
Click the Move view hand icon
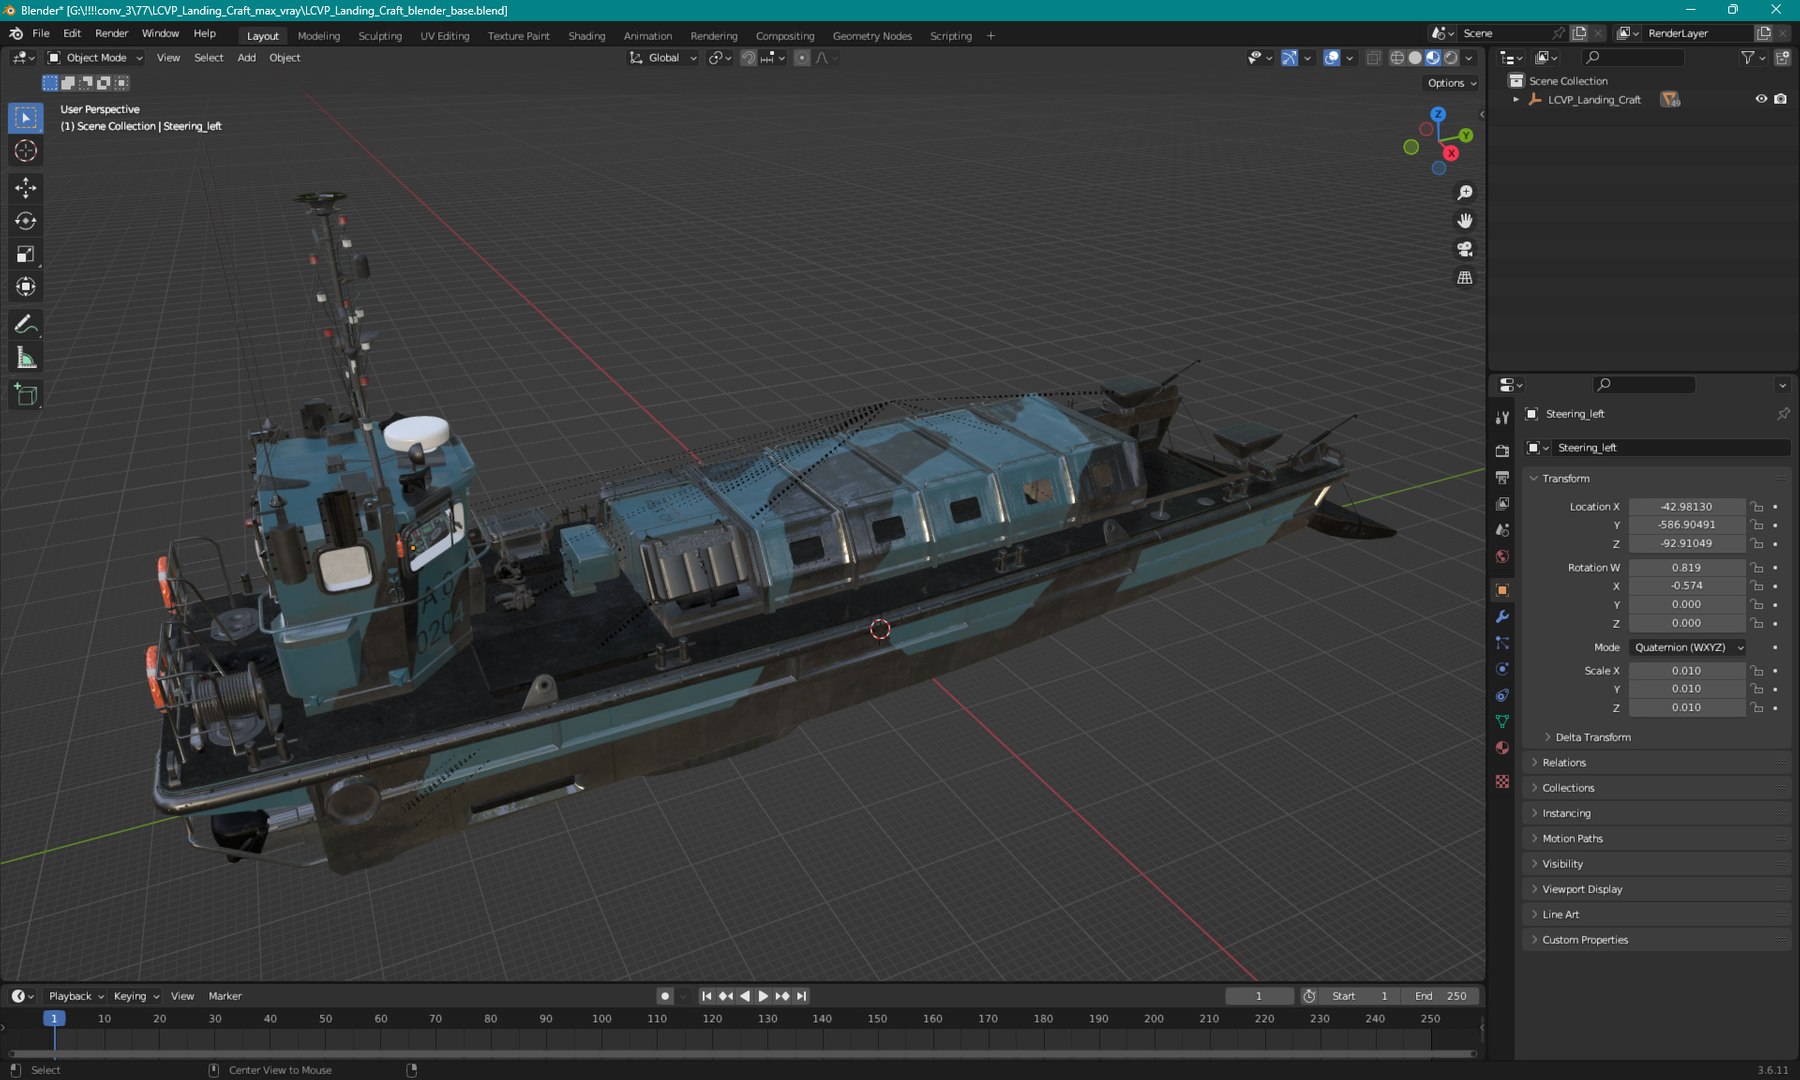coord(1465,221)
